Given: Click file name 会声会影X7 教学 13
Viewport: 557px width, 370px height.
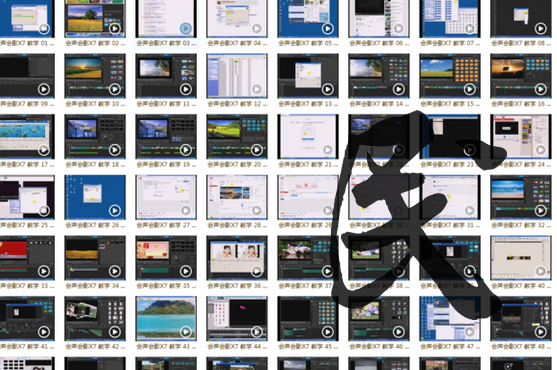Looking at the screenshot, I should pos(308,104).
